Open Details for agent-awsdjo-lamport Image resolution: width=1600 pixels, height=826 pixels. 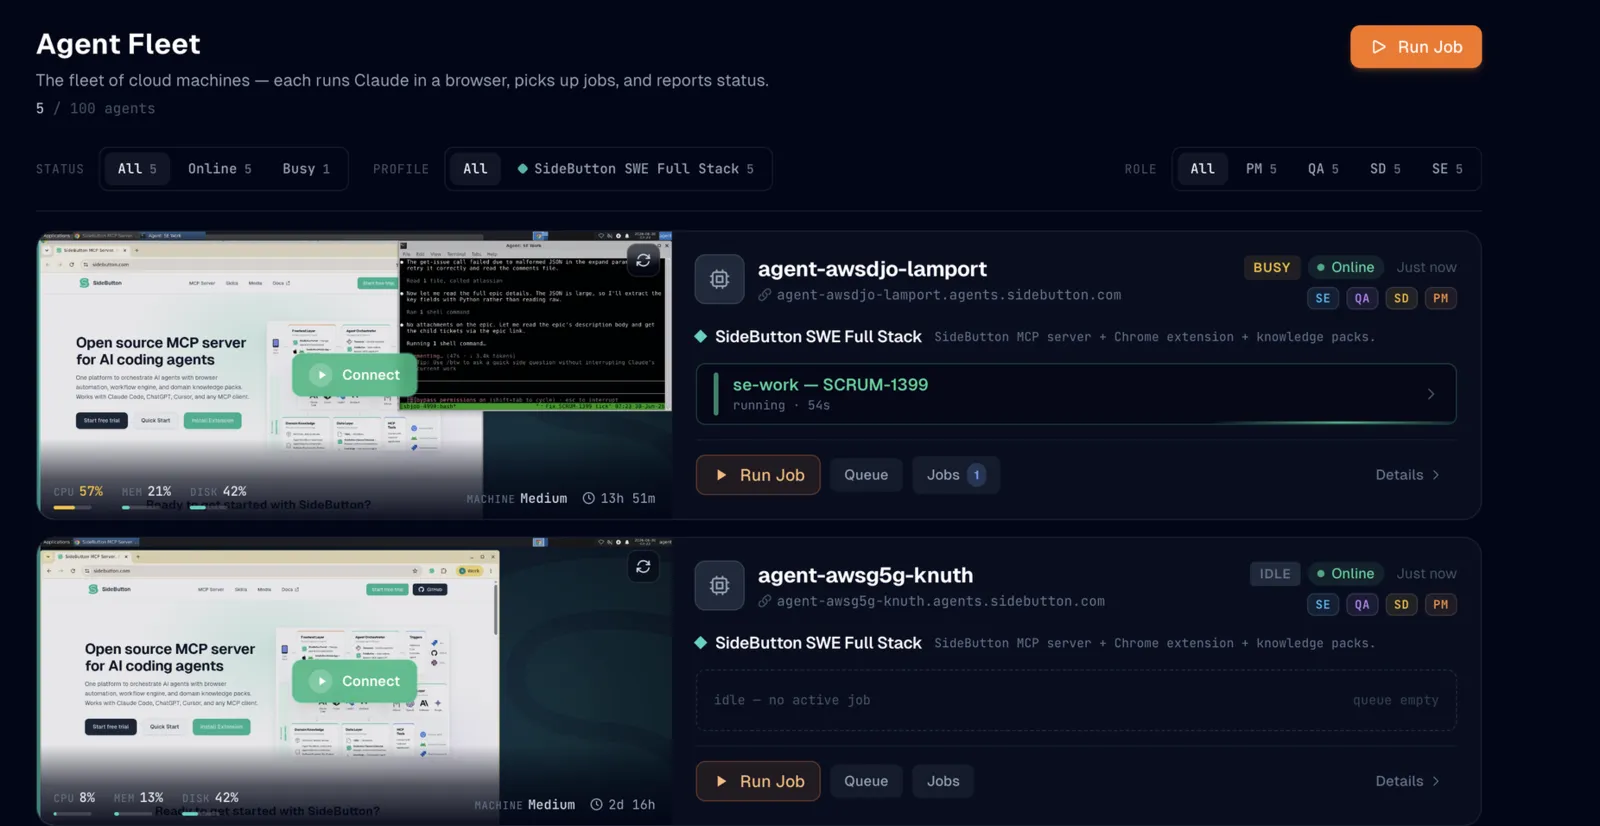coord(1408,475)
